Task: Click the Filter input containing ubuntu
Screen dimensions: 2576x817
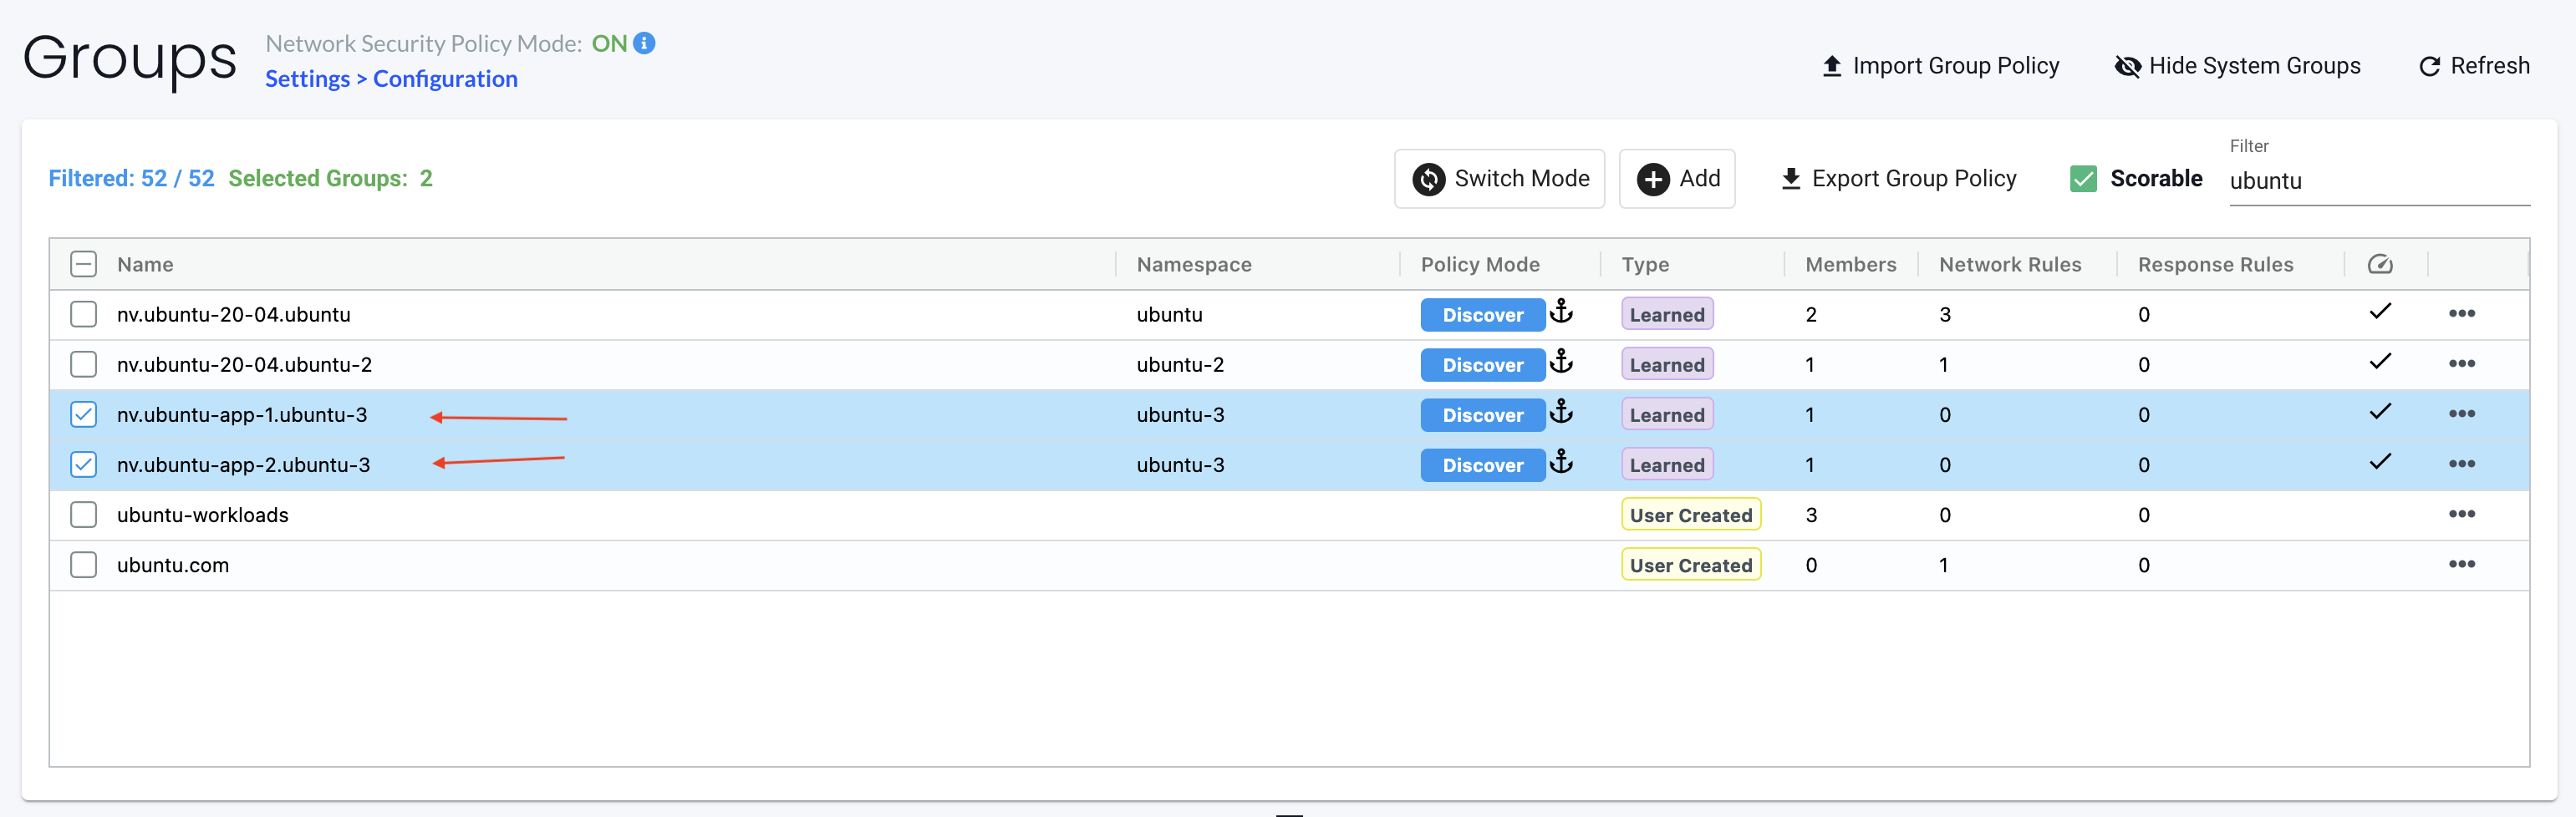Action: (2379, 181)
